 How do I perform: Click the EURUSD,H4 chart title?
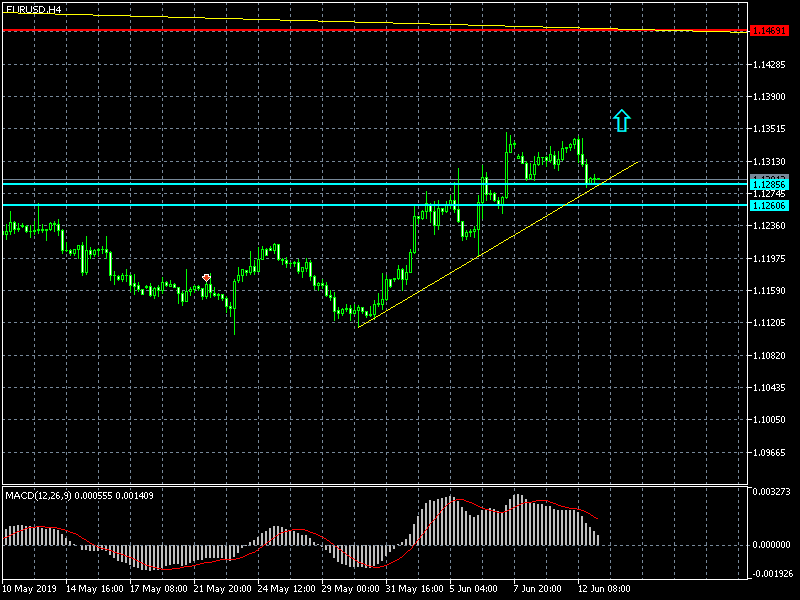pos(33,9)
